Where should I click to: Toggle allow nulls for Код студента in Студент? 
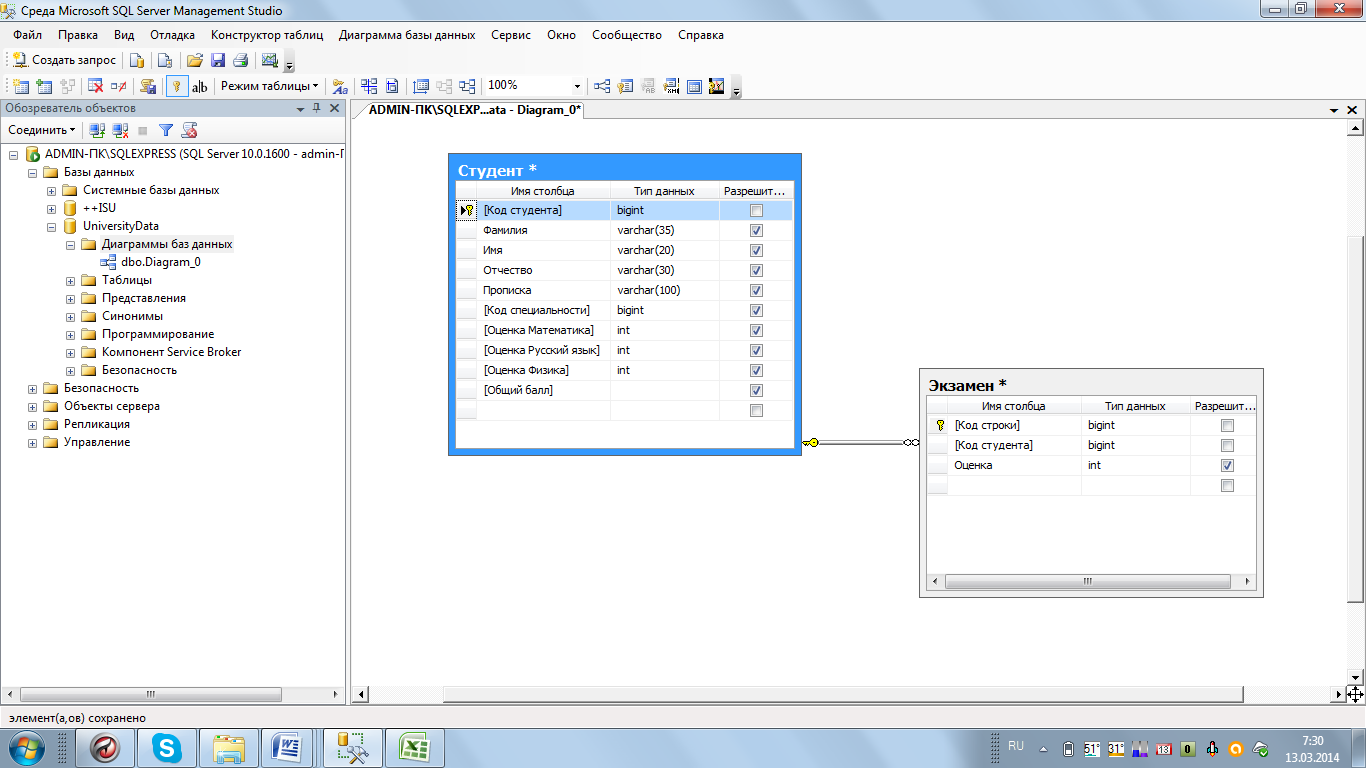coord(756,210)
